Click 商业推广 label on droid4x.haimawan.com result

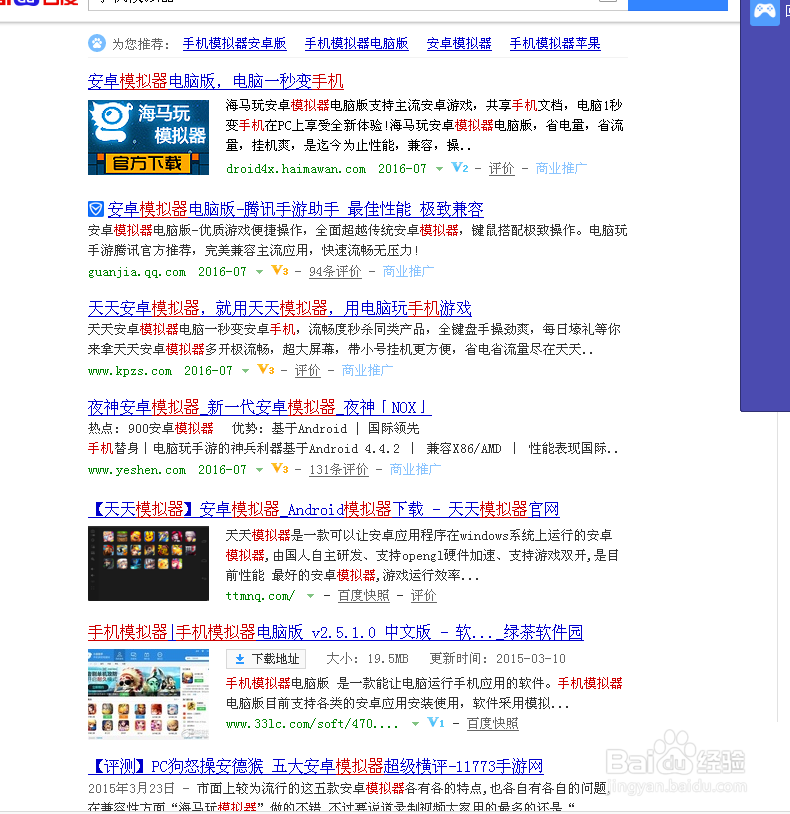click(561, 168)
